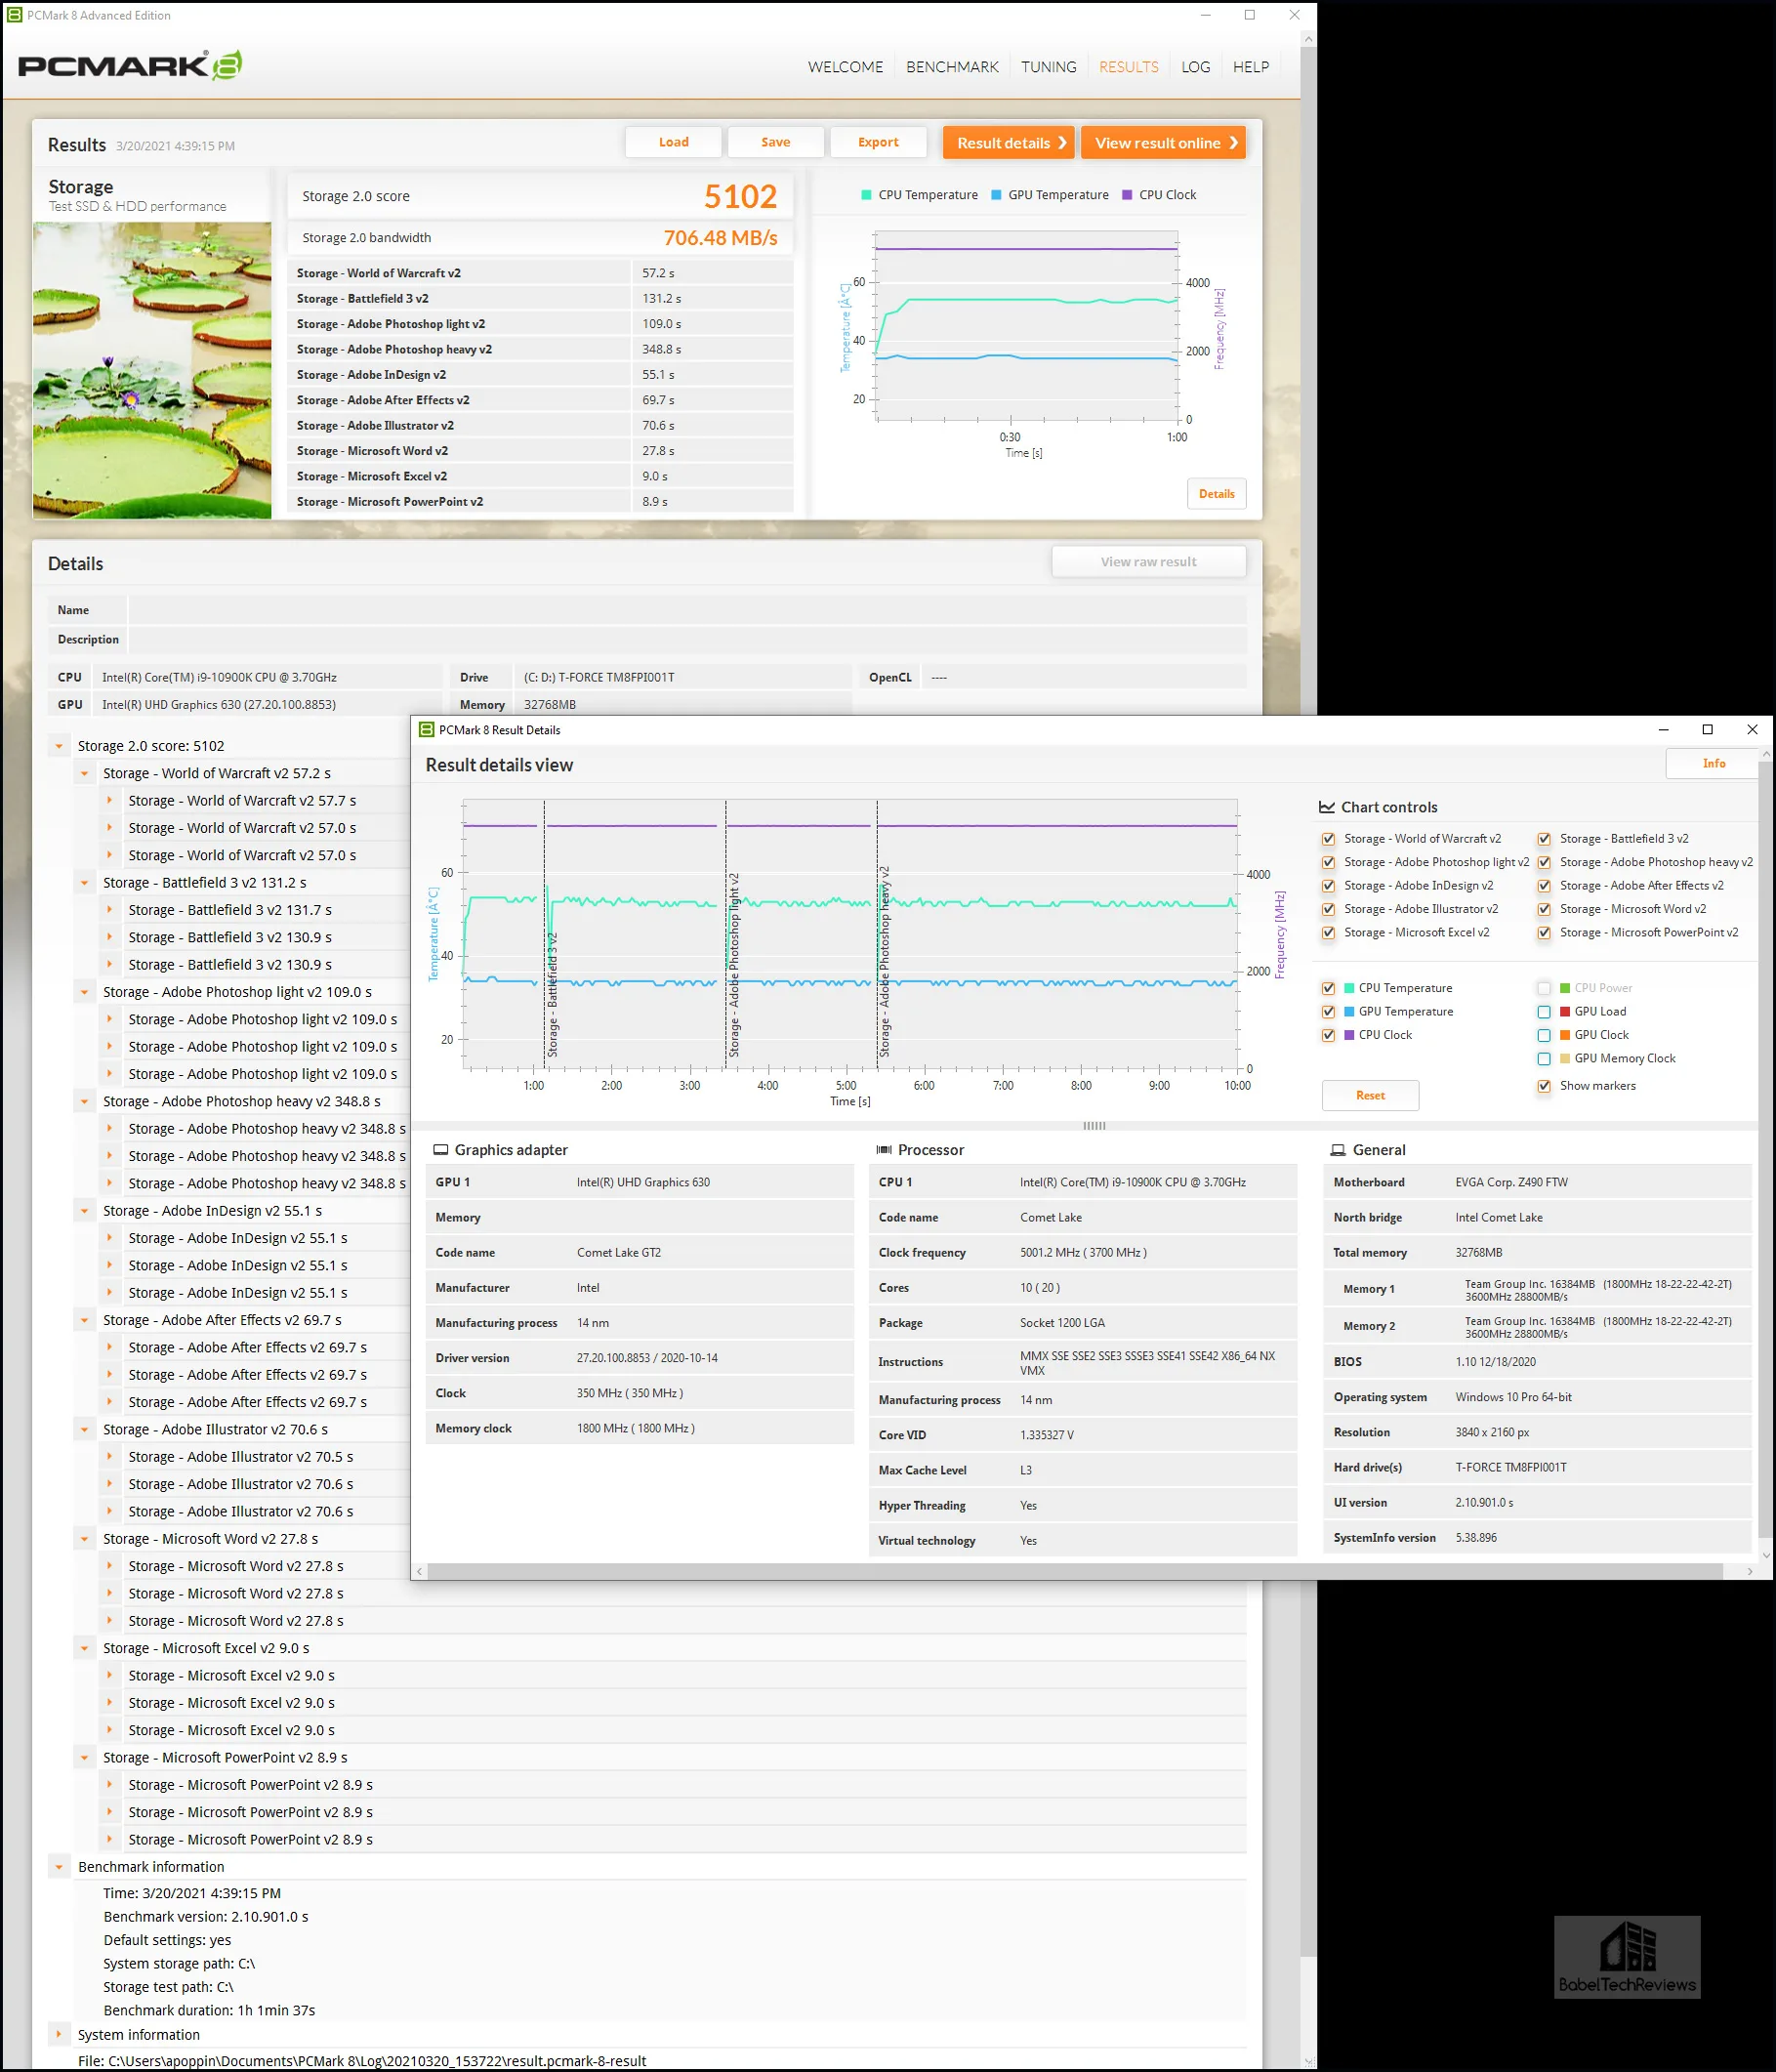
Task: Switch to the BENCHMARK tab
Action: tap(952, 67)
